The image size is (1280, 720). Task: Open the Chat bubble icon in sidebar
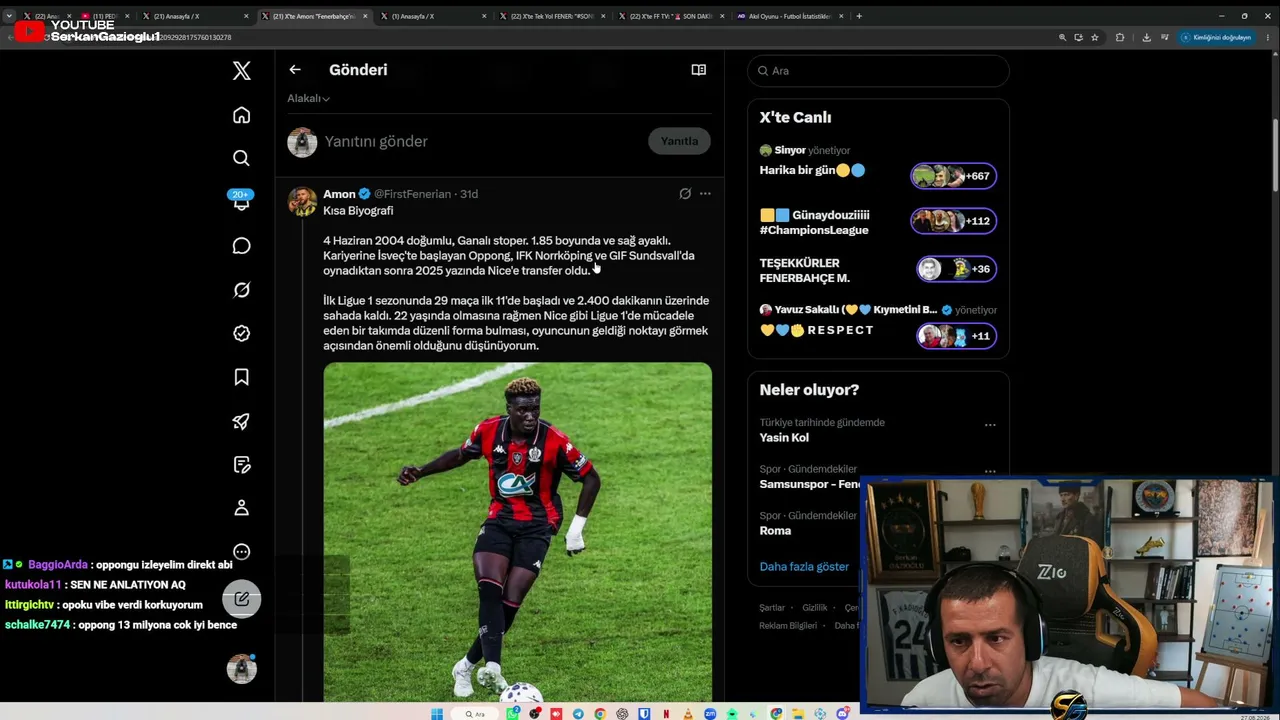242,246
